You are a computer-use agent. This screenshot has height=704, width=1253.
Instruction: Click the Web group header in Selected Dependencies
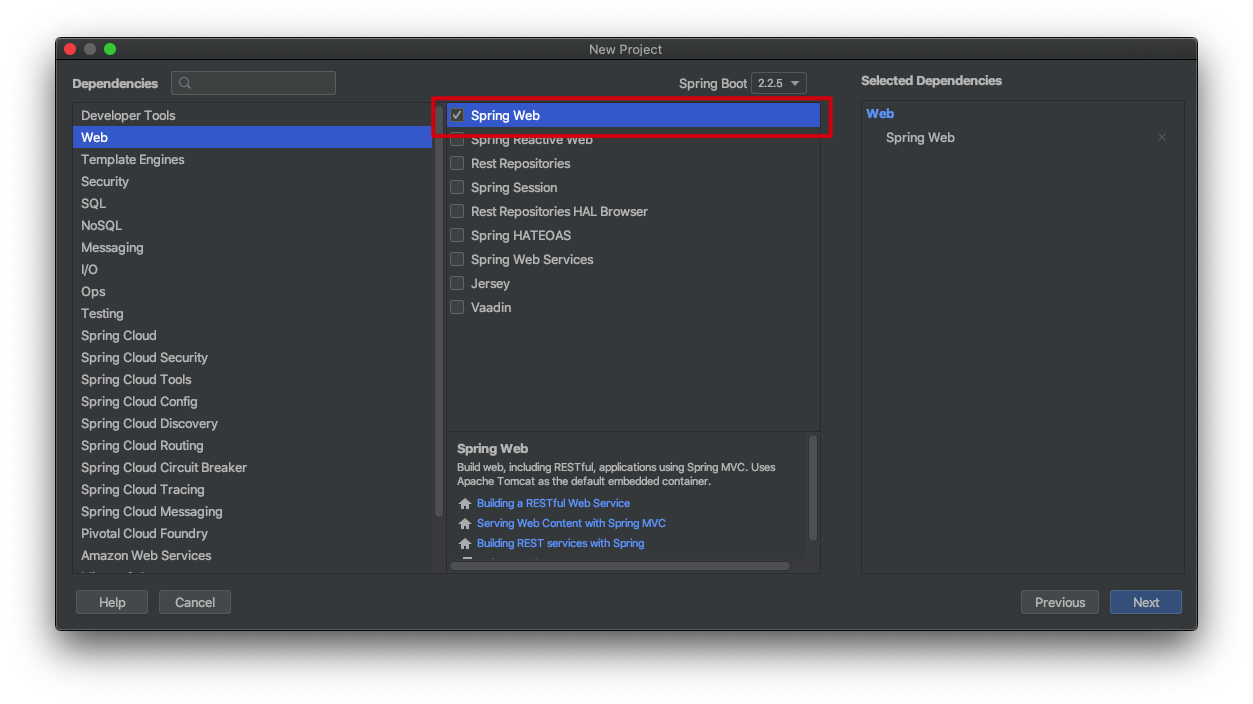point(880,114)
